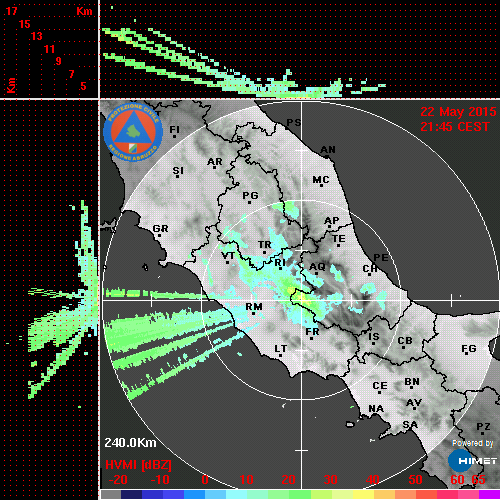Click the 'Powered by' text
Image resolution: width=500 pixels, height=500 pixels.
click(472, 443)
